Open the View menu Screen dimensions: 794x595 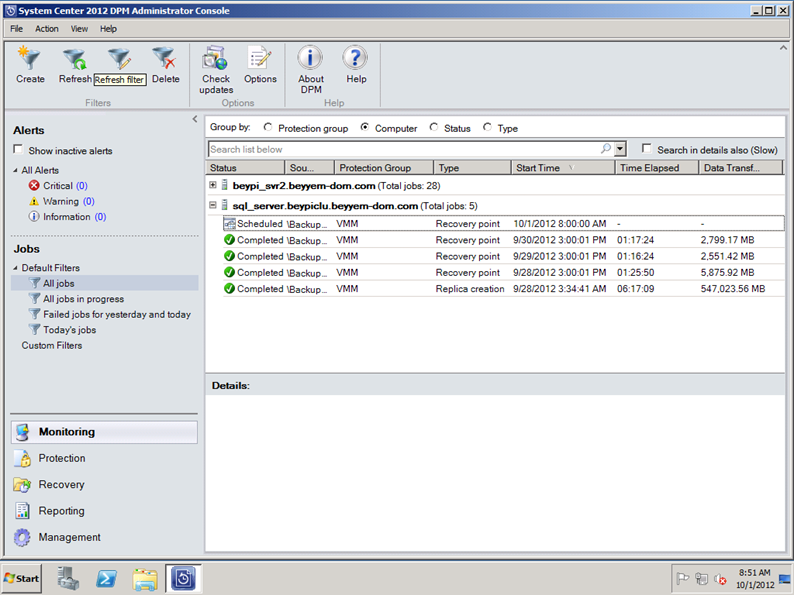click(79, 29)
